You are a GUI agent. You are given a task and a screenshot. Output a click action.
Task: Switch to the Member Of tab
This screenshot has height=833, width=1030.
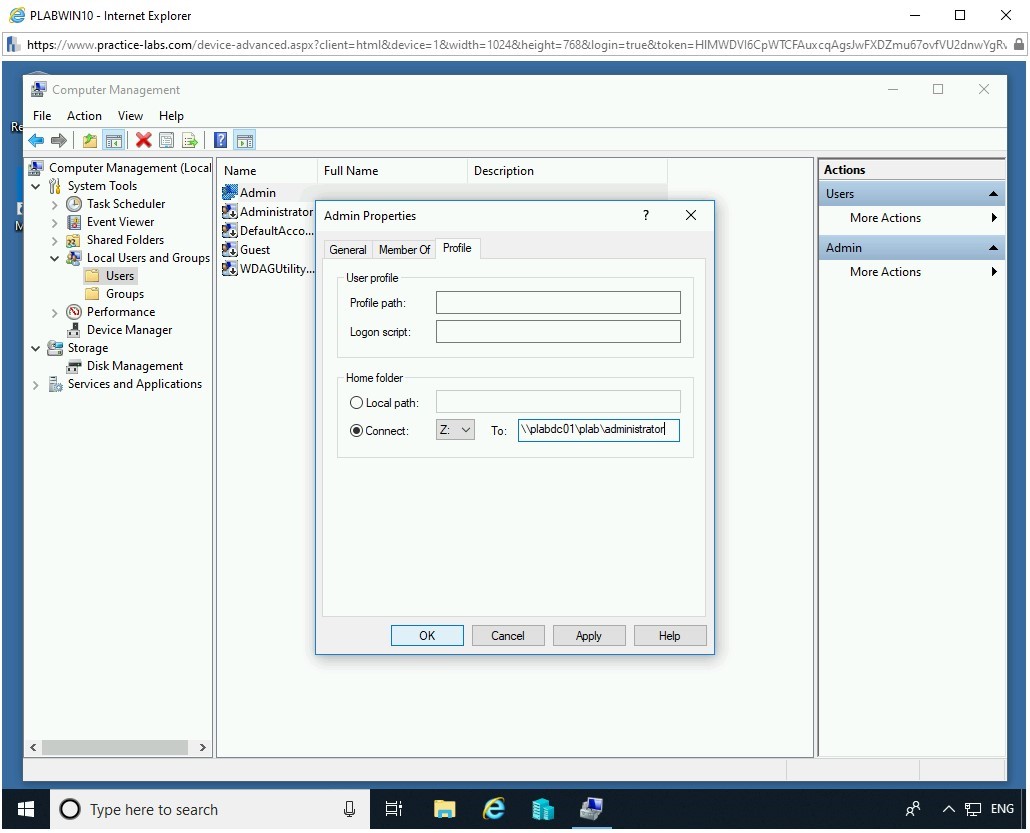click(x=404, y=250)
